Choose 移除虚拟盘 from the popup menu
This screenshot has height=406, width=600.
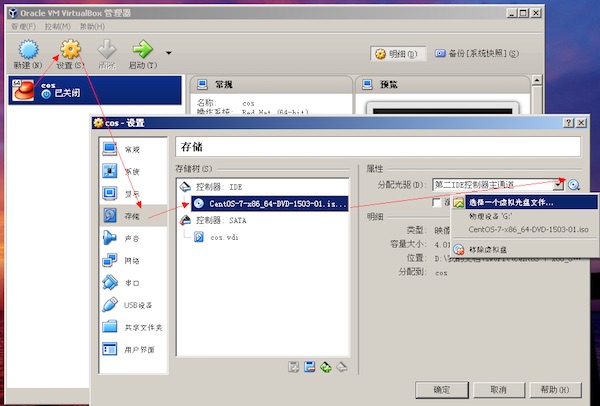tap(525, 250)
